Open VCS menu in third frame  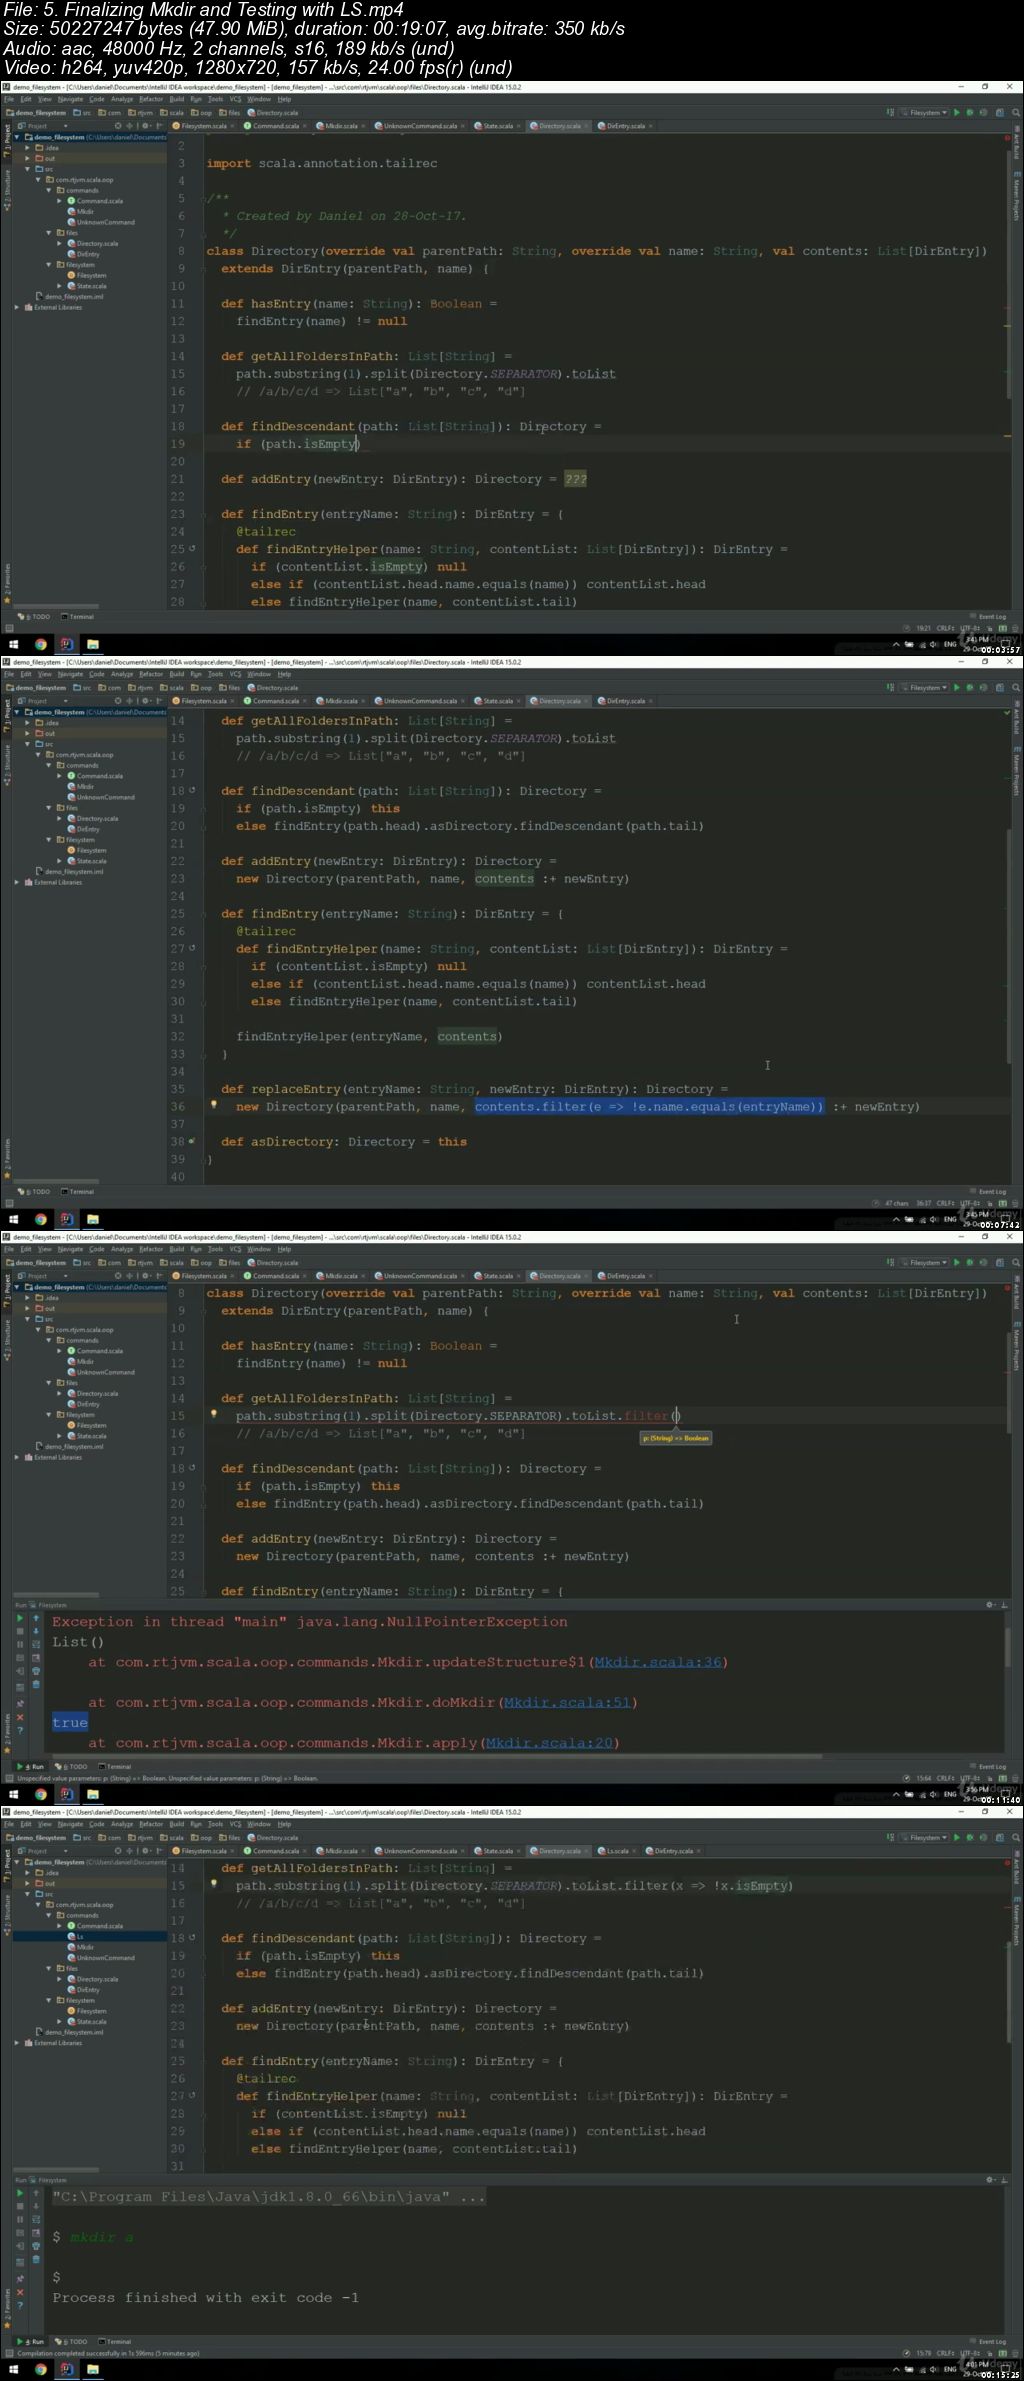tap(236, 1249)
